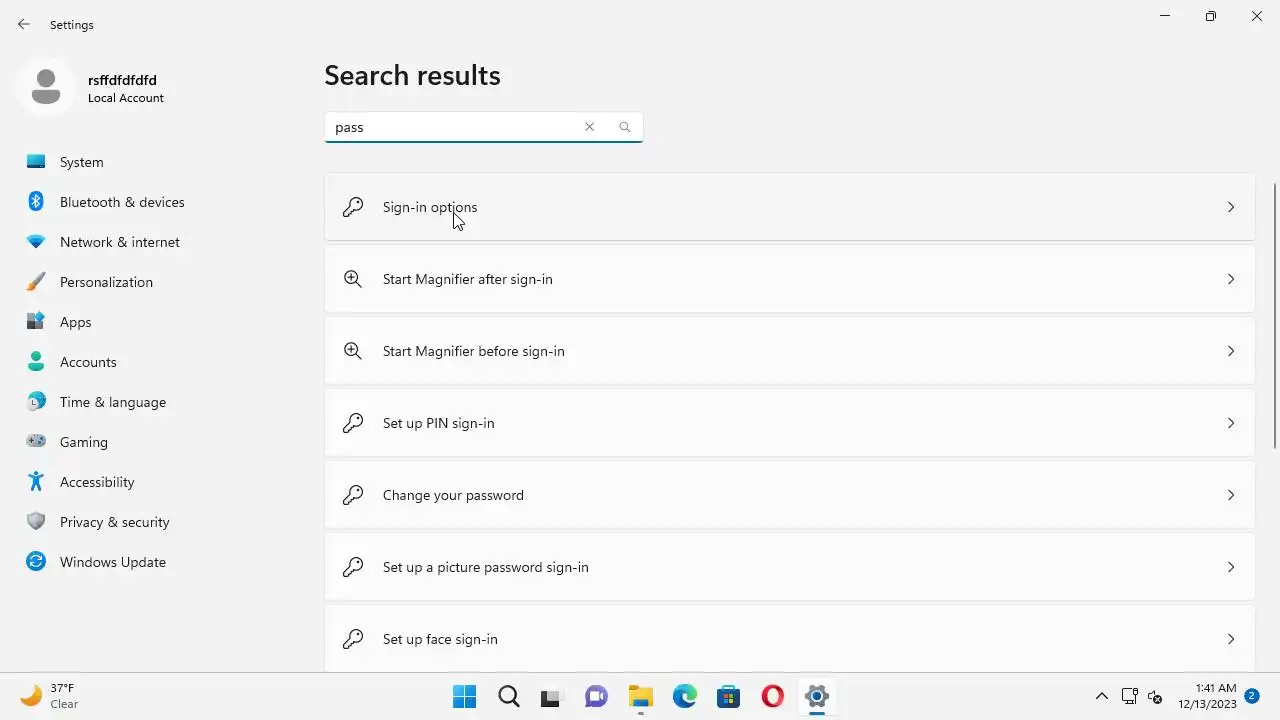Image resolution: width=1280 pixels, height=720 pixels.
Task: Expand the Sign-in options chevron
Action: (1231, 207)
